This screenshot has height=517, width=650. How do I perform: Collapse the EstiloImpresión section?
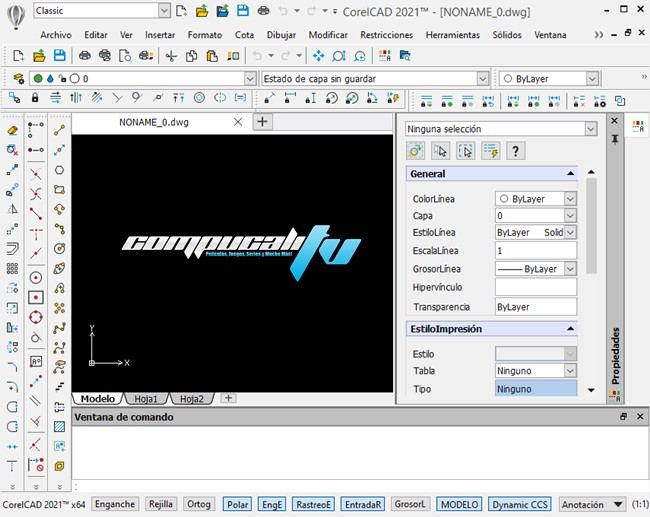(570, 329)
